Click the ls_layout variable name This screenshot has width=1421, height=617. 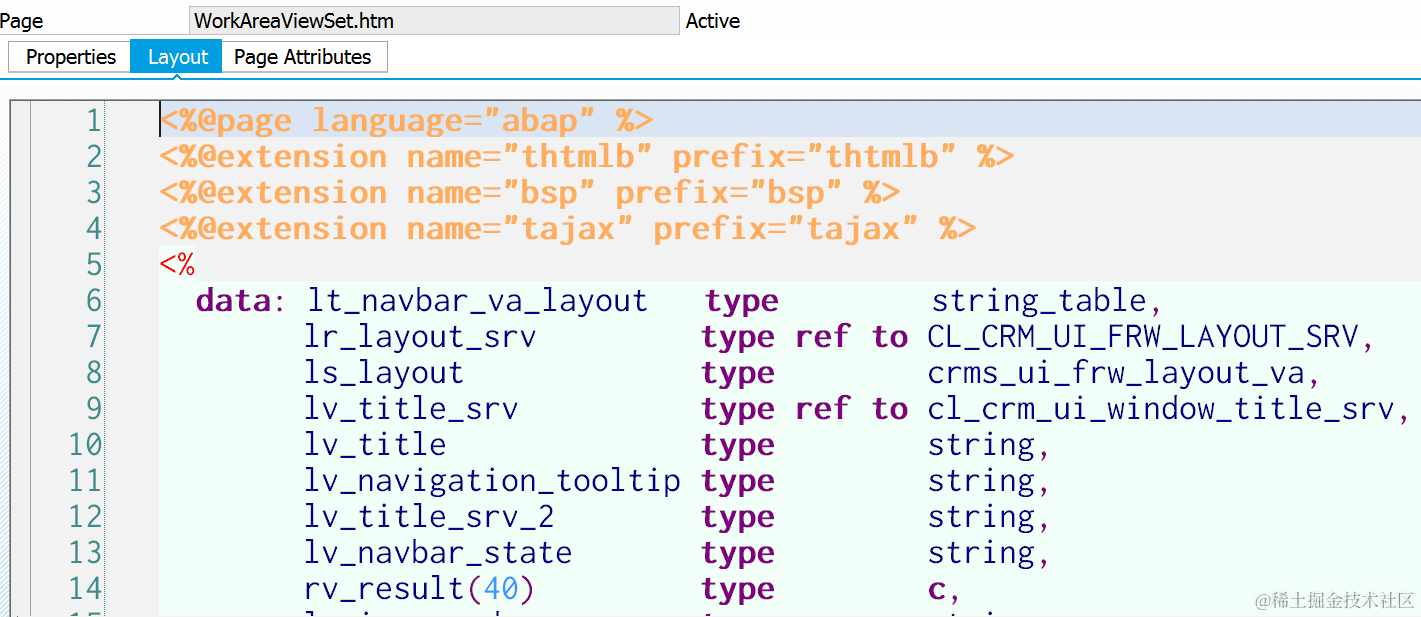click(x=384, y=373)
